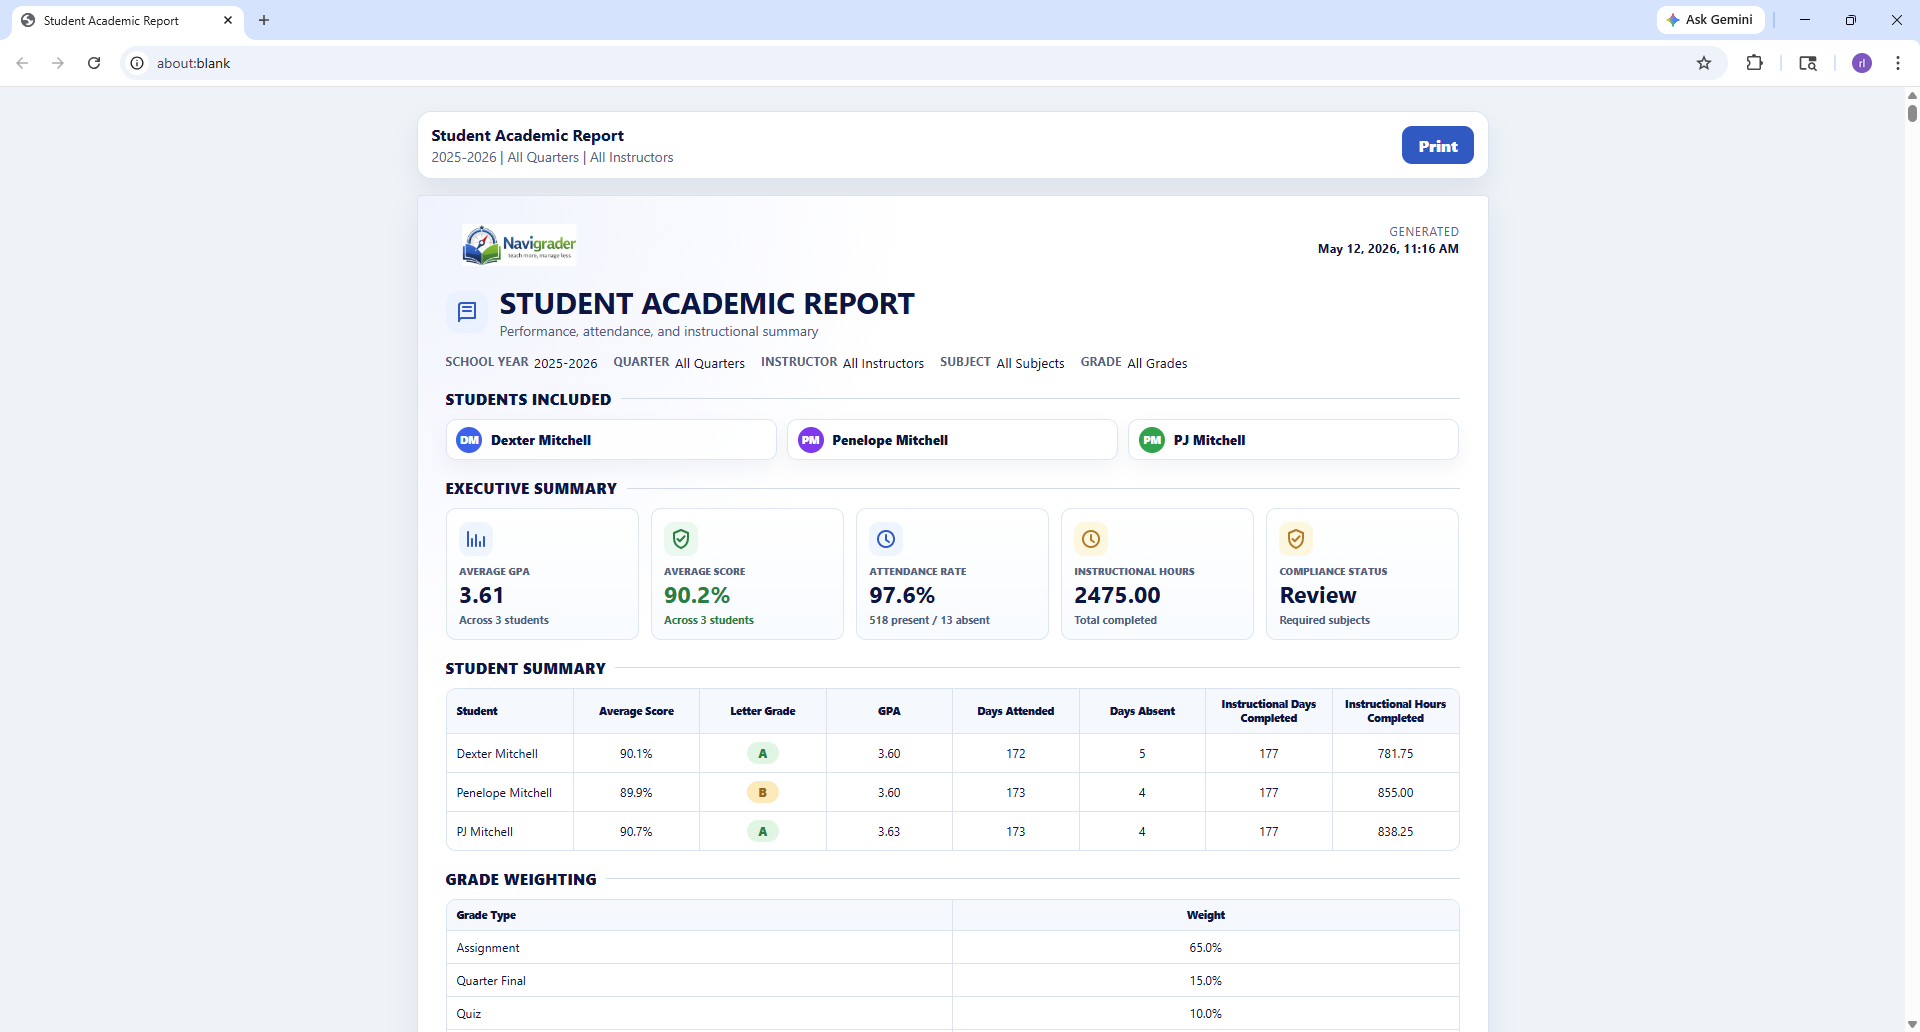Click the Compliance Status Review text
1920x1032 pixels.
click(1318, 595)
